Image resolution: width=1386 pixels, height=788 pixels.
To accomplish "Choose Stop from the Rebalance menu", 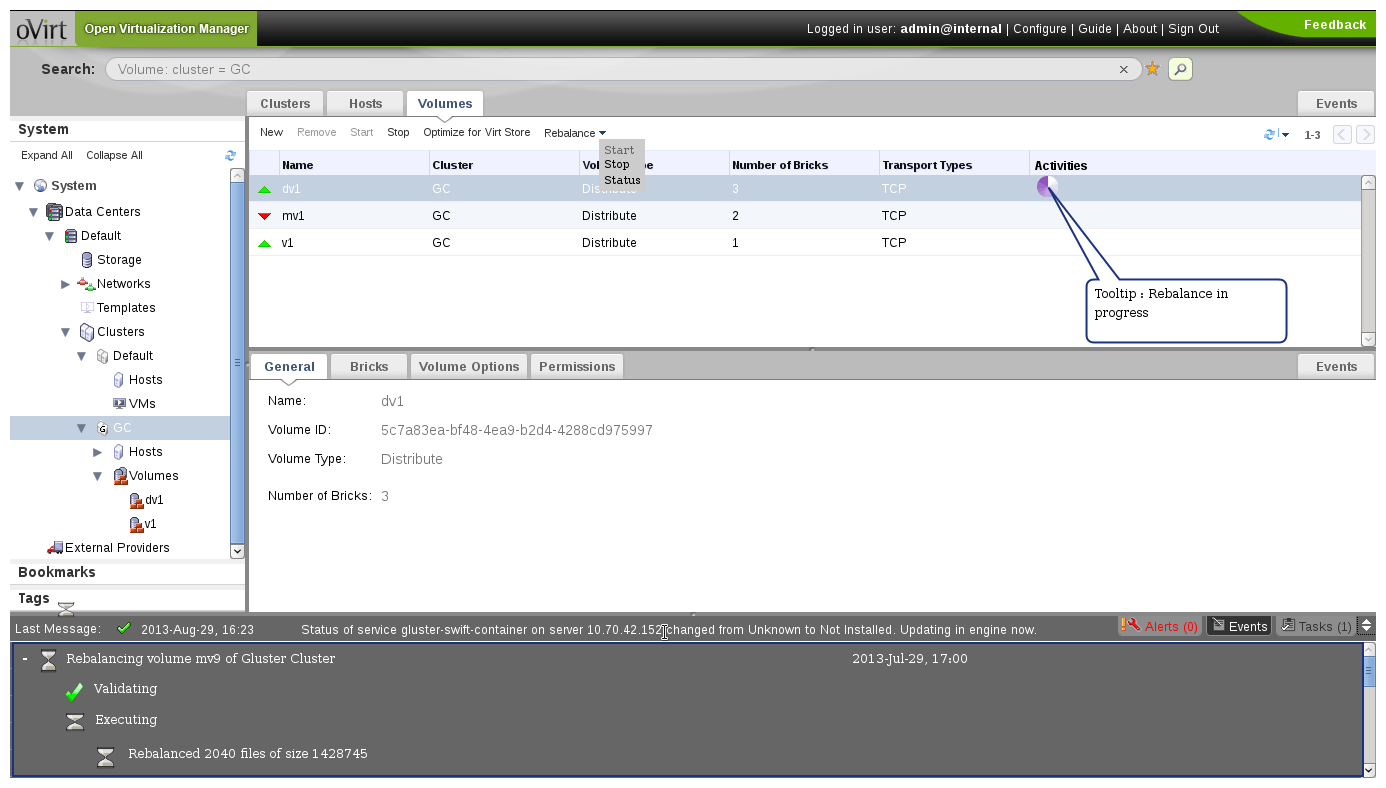I will click(617, 165).
